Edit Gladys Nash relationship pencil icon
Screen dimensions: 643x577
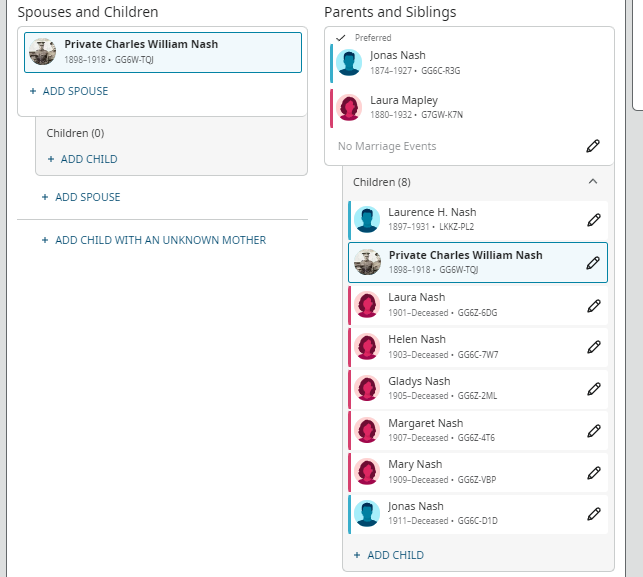(x=593, y=389)
